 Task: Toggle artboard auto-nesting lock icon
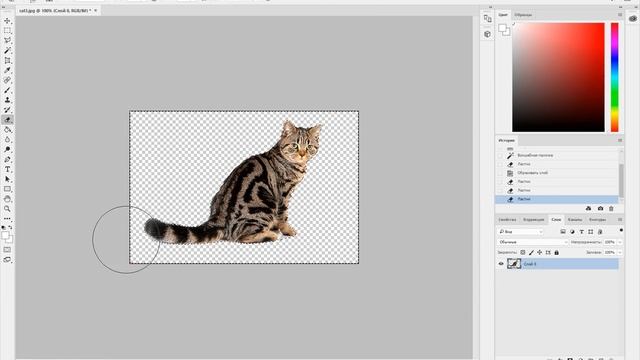pyautogui.click(x=548, y=253)
